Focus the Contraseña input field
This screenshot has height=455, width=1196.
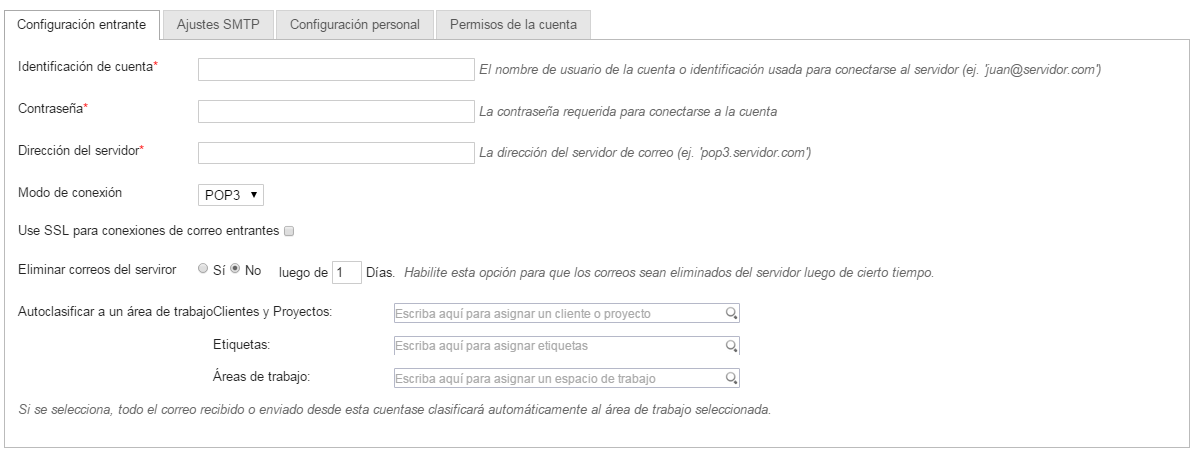(x=335, y=111)
